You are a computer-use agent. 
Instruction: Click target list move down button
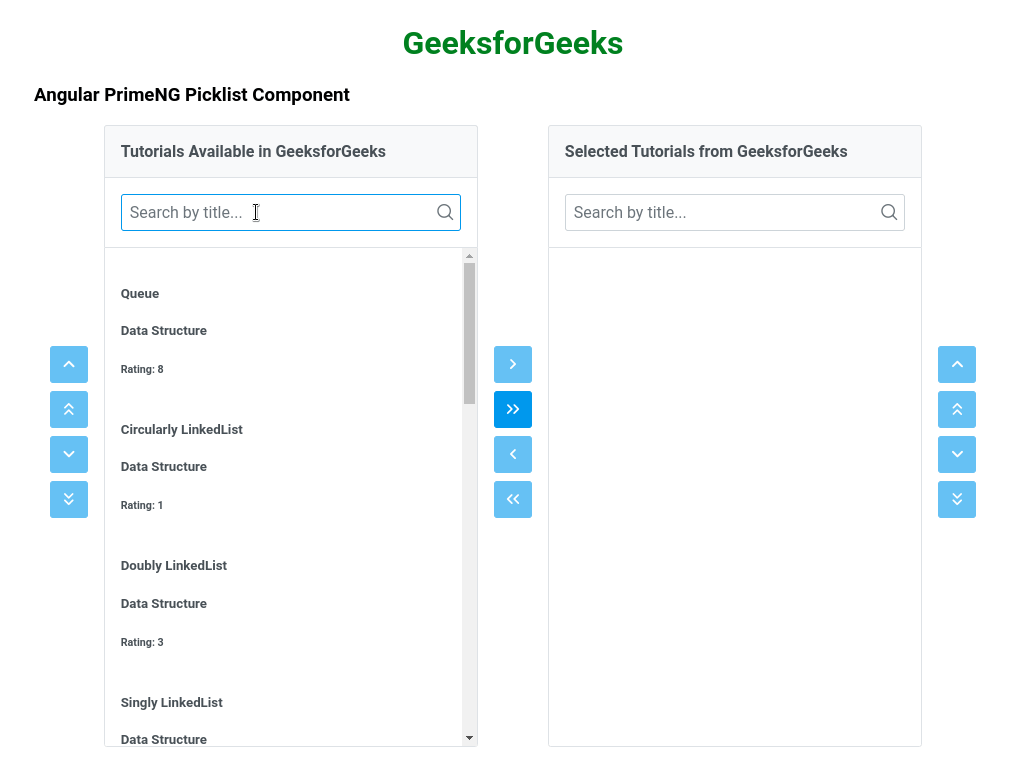point(957,454)
